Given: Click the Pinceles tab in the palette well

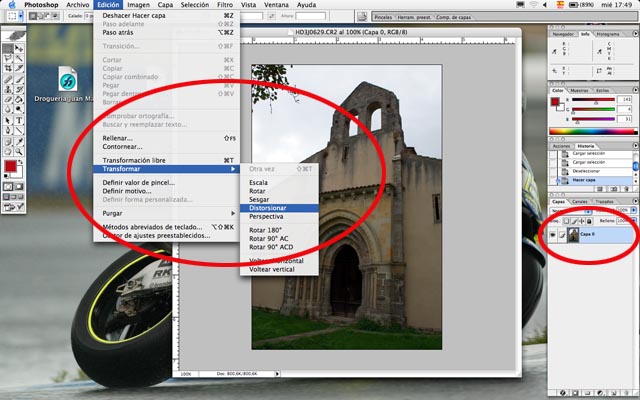Looking at the screenshot, I should coord(382,18).
